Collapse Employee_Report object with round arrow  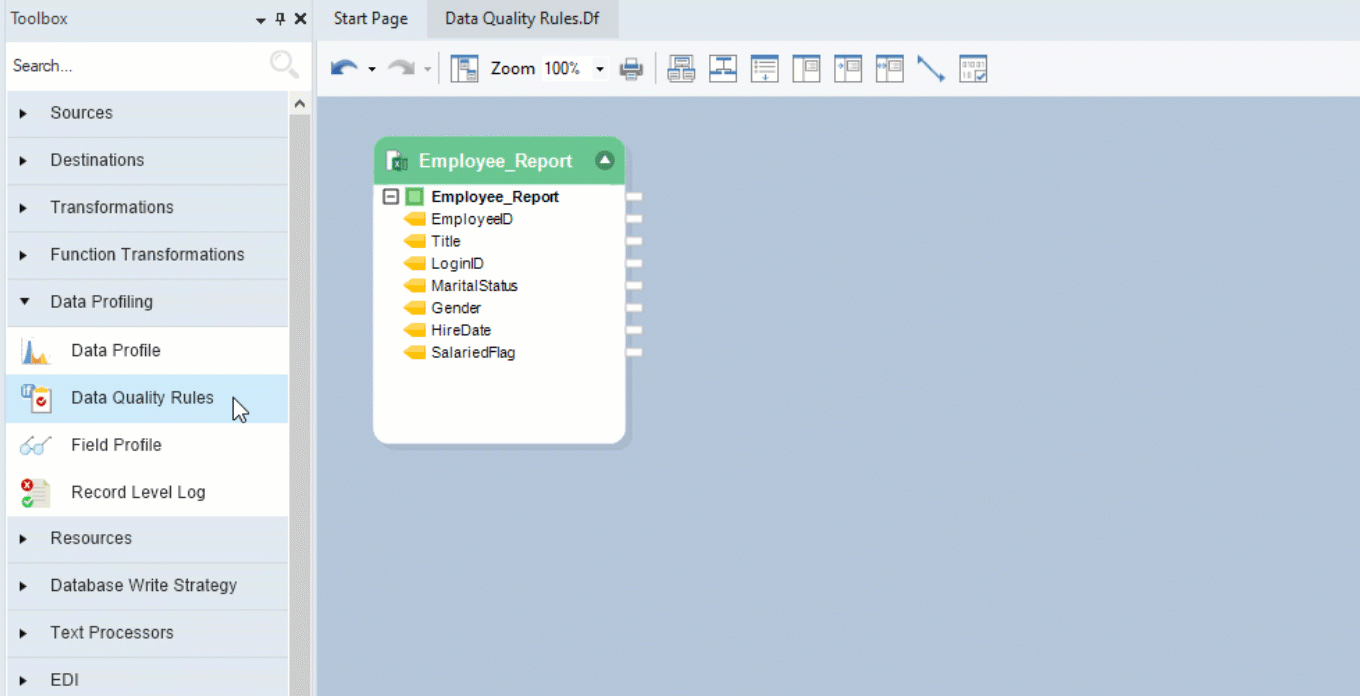pyautogui.click(x=604, y=160)
